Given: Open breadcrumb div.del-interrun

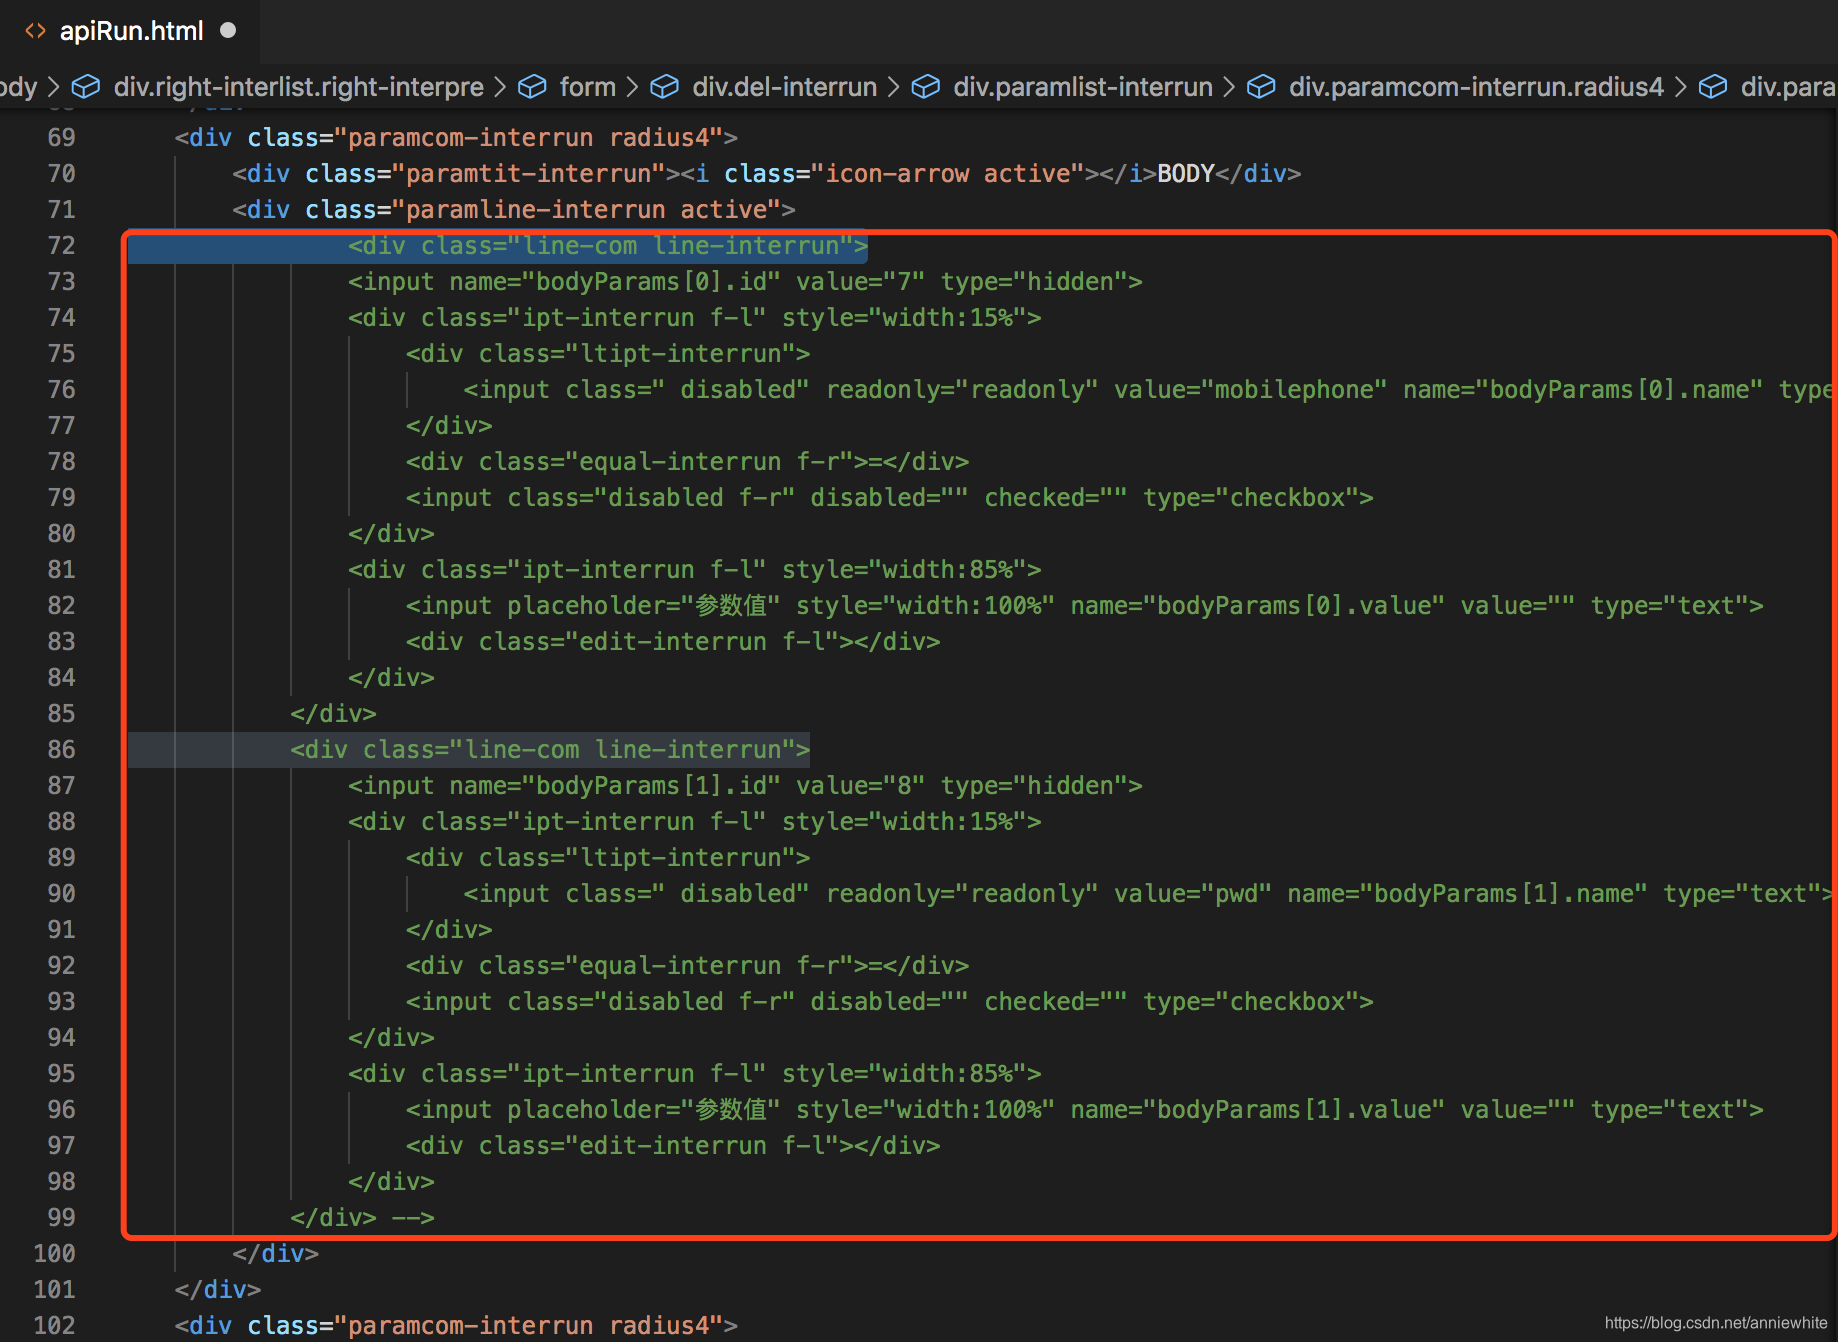Looking at the screenshot, I should coord(784,87).
